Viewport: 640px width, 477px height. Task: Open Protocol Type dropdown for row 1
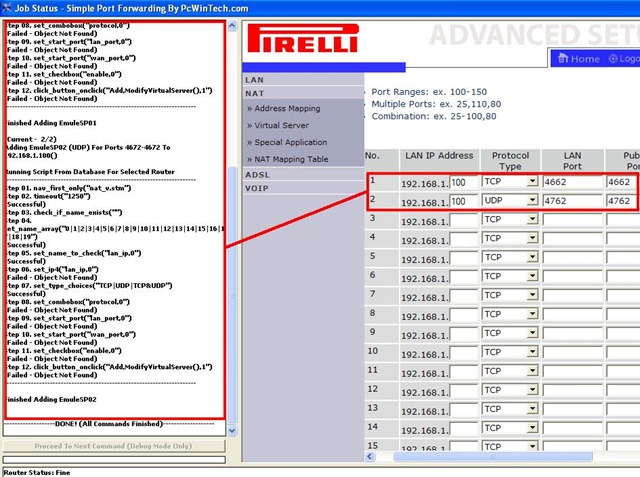(532, 181)
